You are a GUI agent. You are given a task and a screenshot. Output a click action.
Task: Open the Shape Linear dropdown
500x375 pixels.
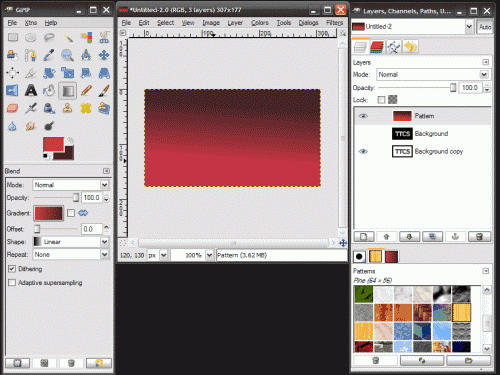(x=71, y=242)
